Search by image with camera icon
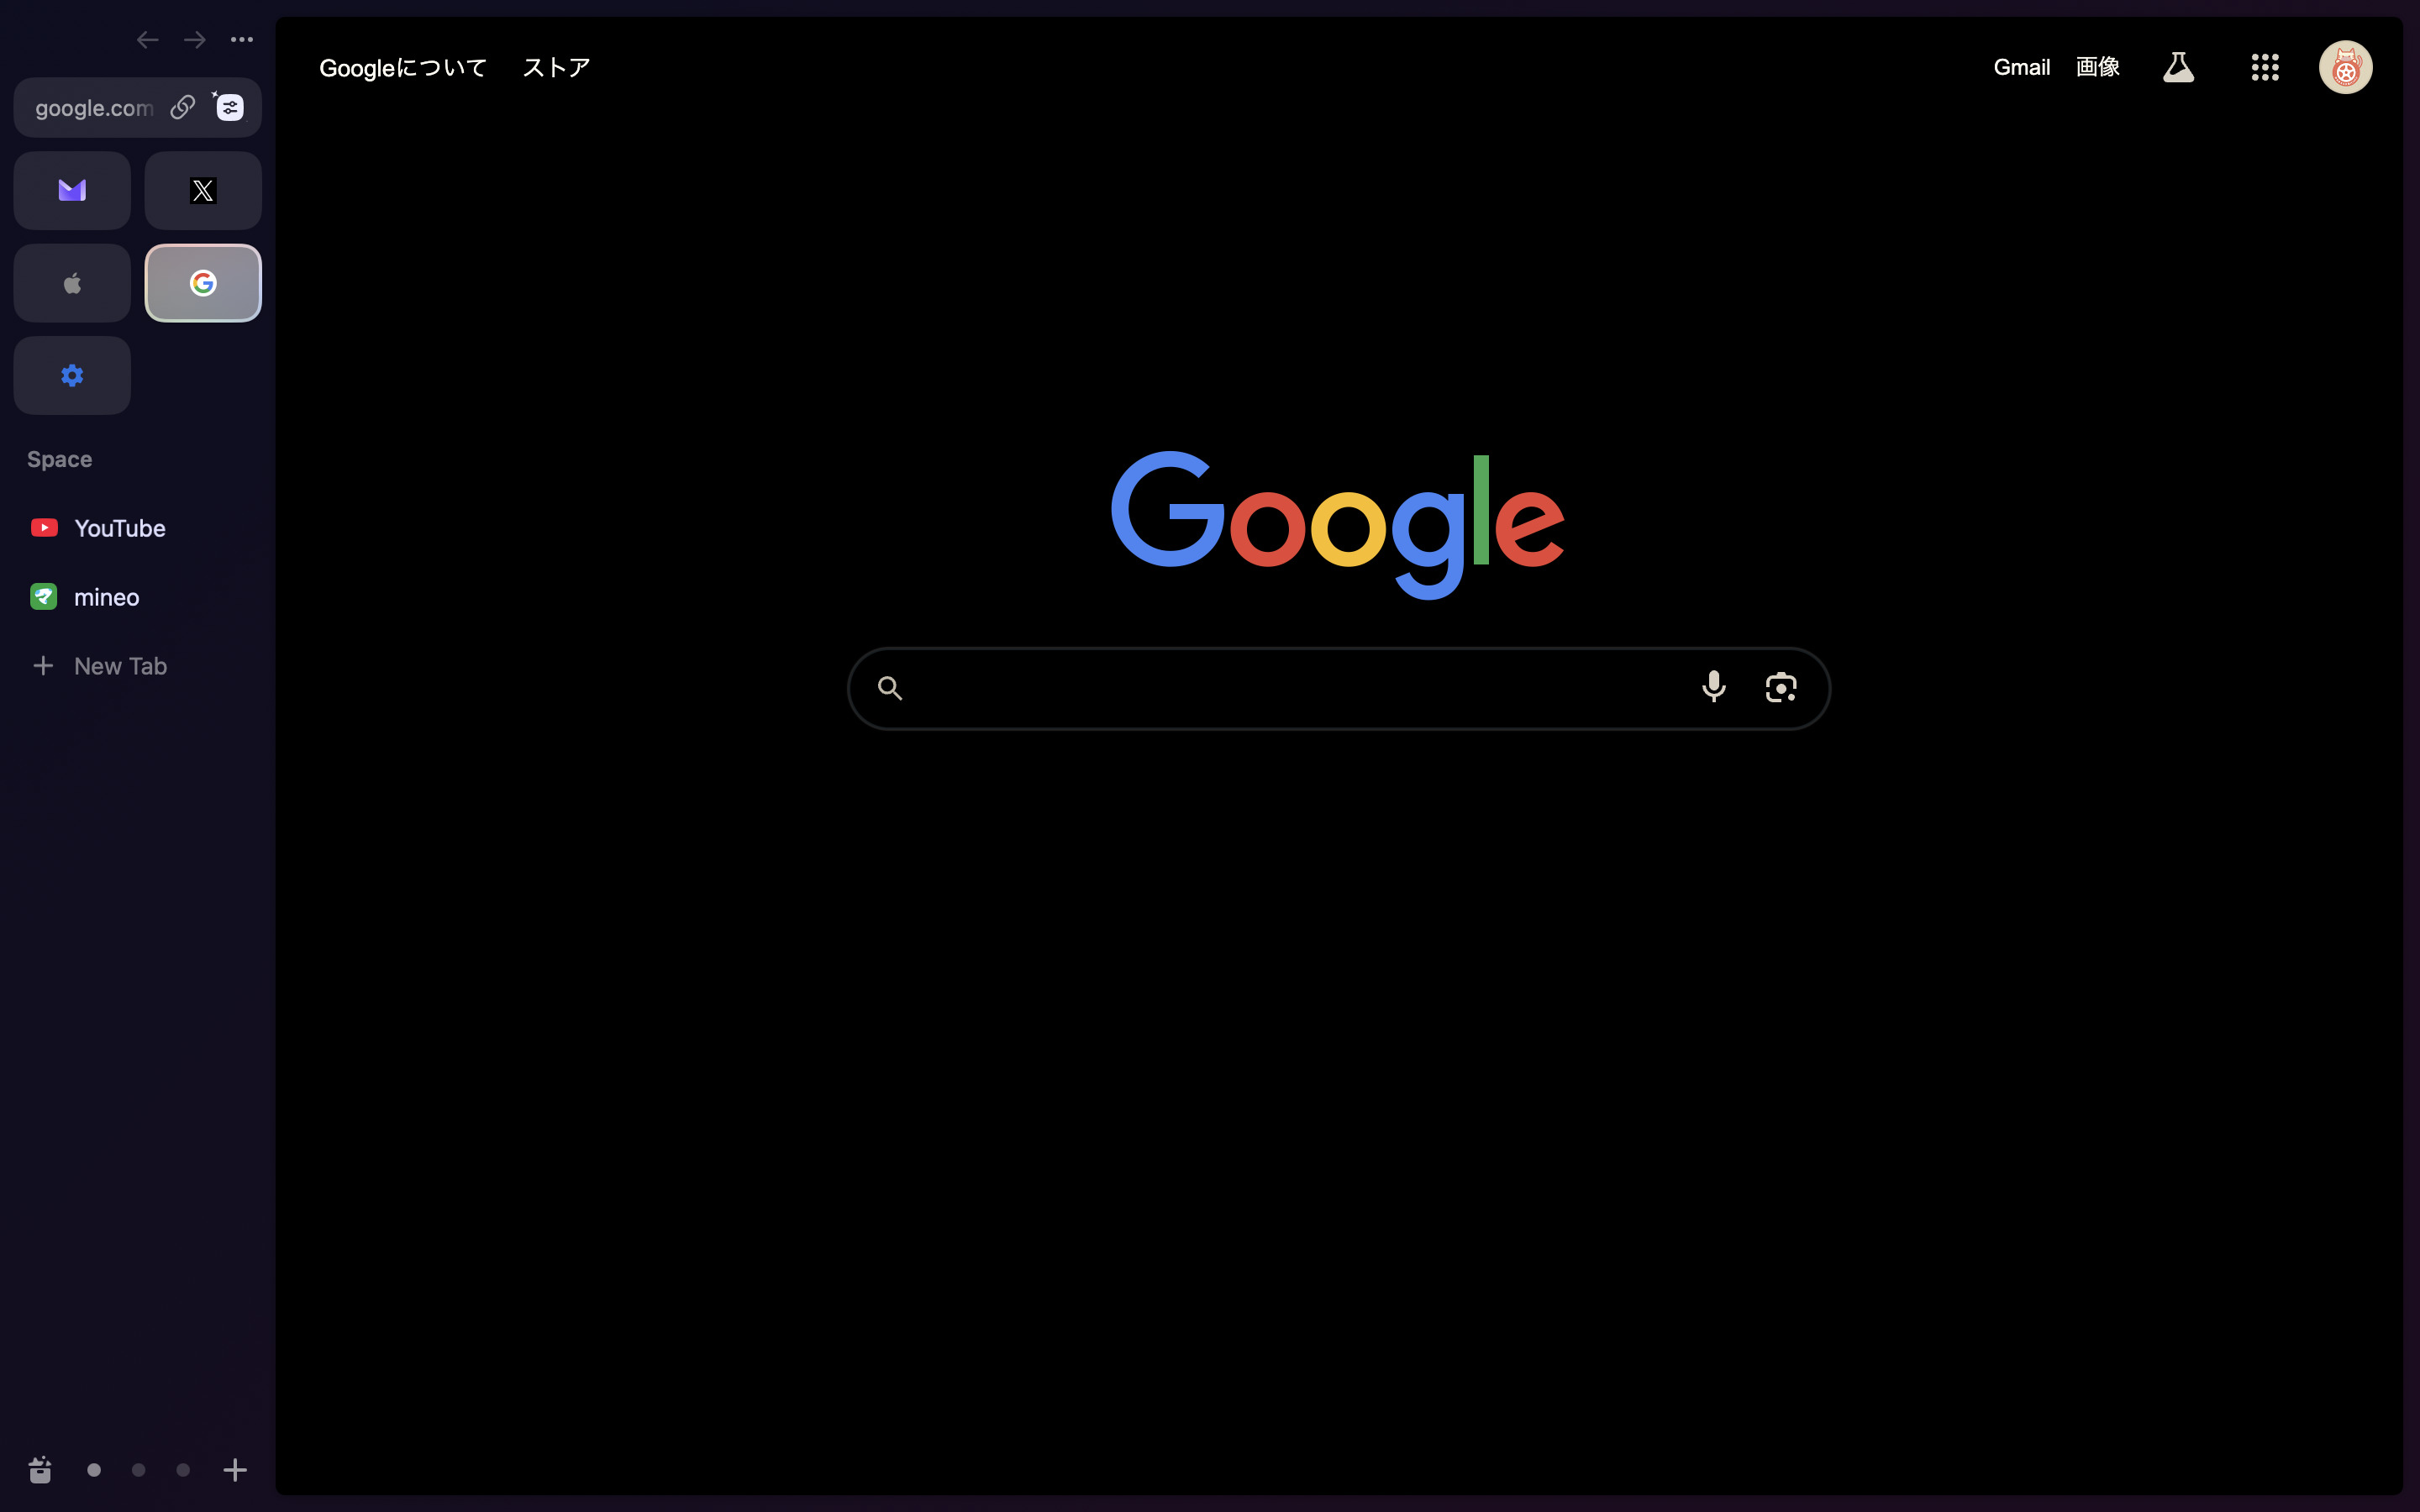This screenshot has width=2420, height=1512. tap(1780, 687)
